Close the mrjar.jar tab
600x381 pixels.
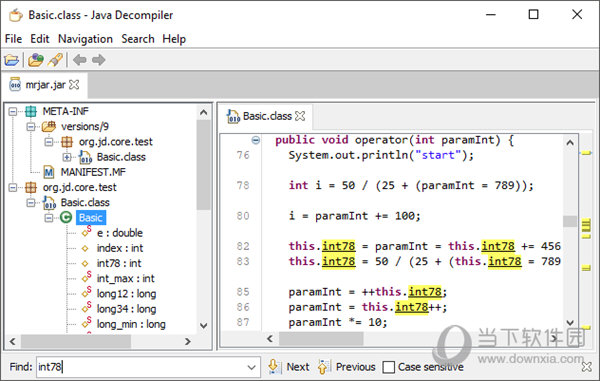pyautogui.click(x=74, y=85)
